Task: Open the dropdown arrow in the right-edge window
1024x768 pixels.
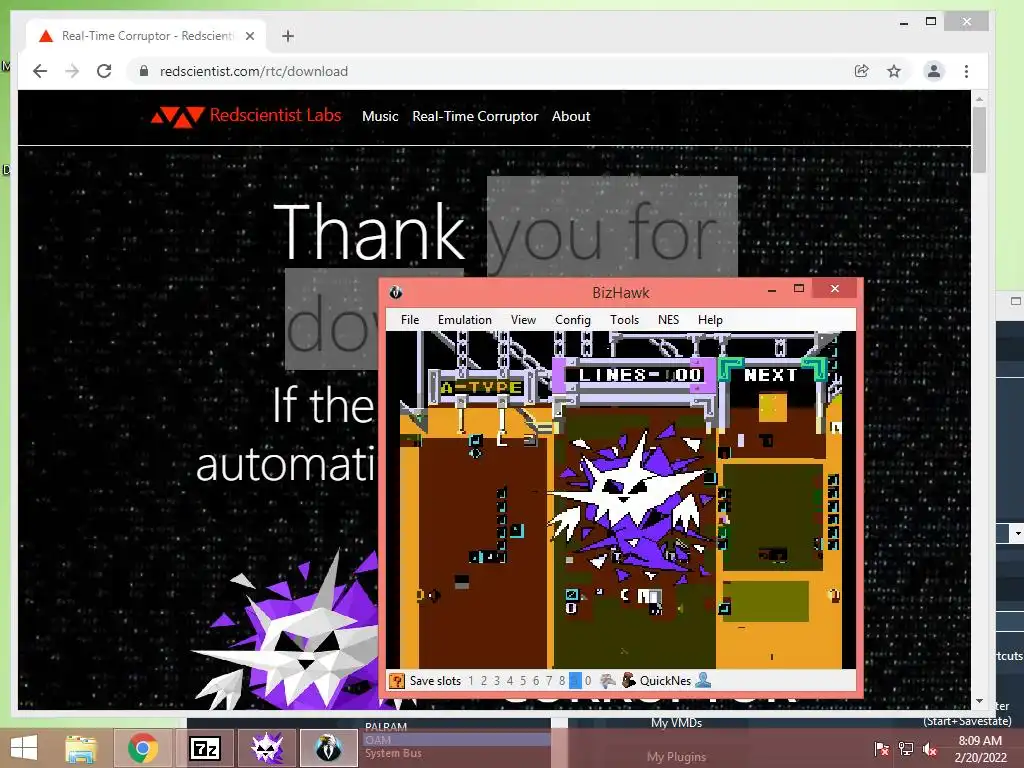Action: pyautogui.click(x=1017, y=533)
